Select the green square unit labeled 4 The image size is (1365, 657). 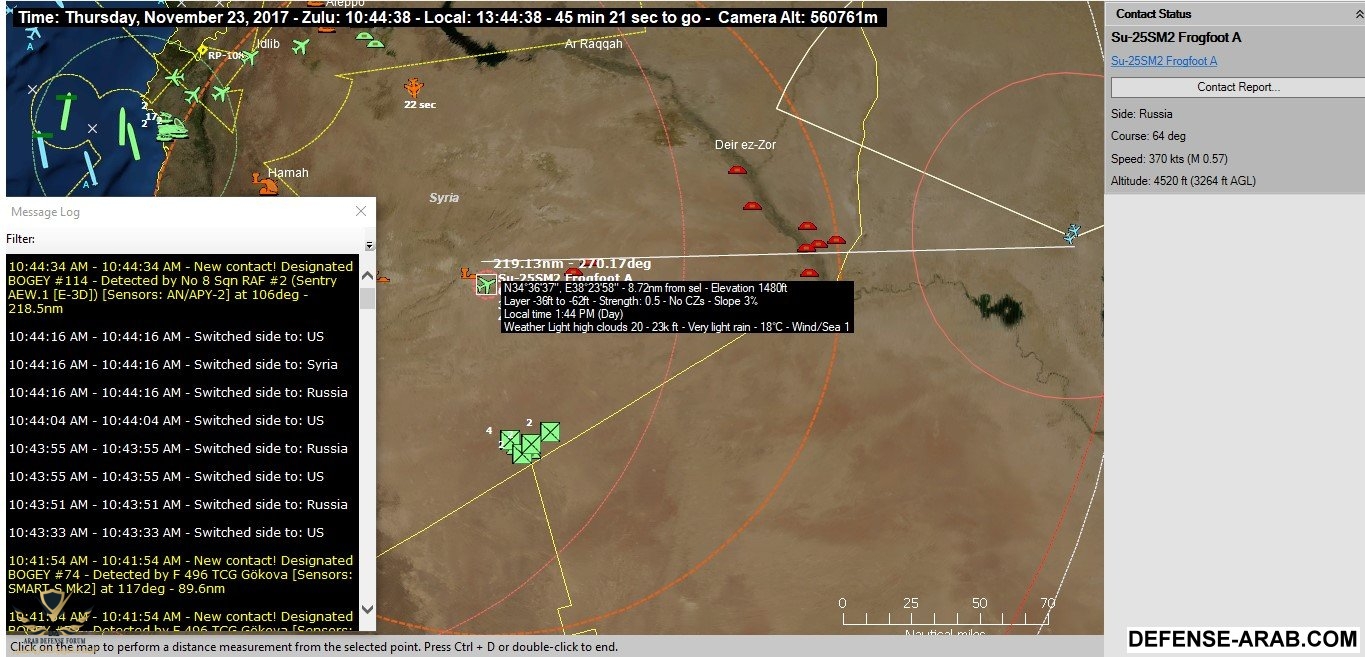coord(509,440)
